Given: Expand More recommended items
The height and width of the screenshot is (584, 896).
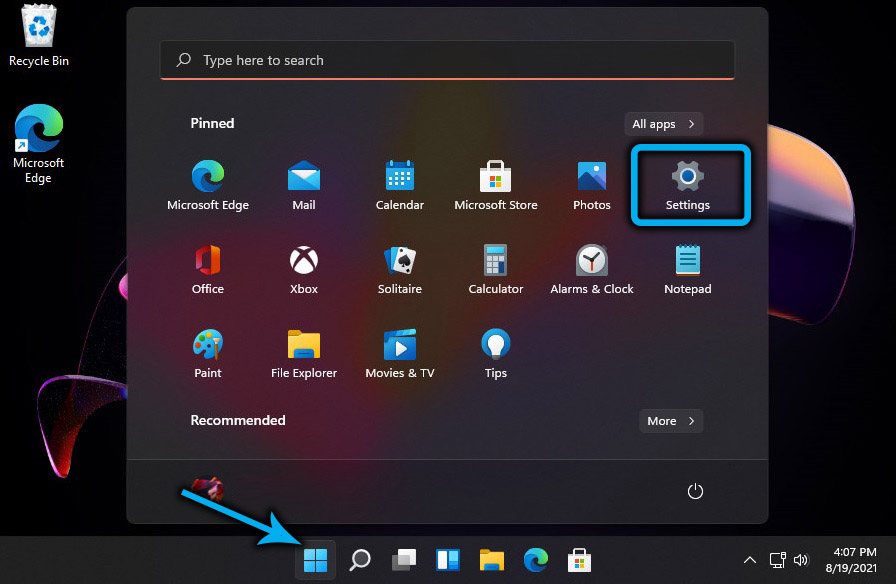Looking at the screenshot, I should tap(671, 421).
